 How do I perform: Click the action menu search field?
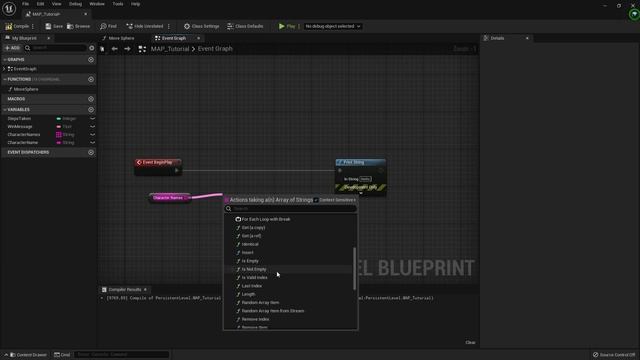[291, 209]
